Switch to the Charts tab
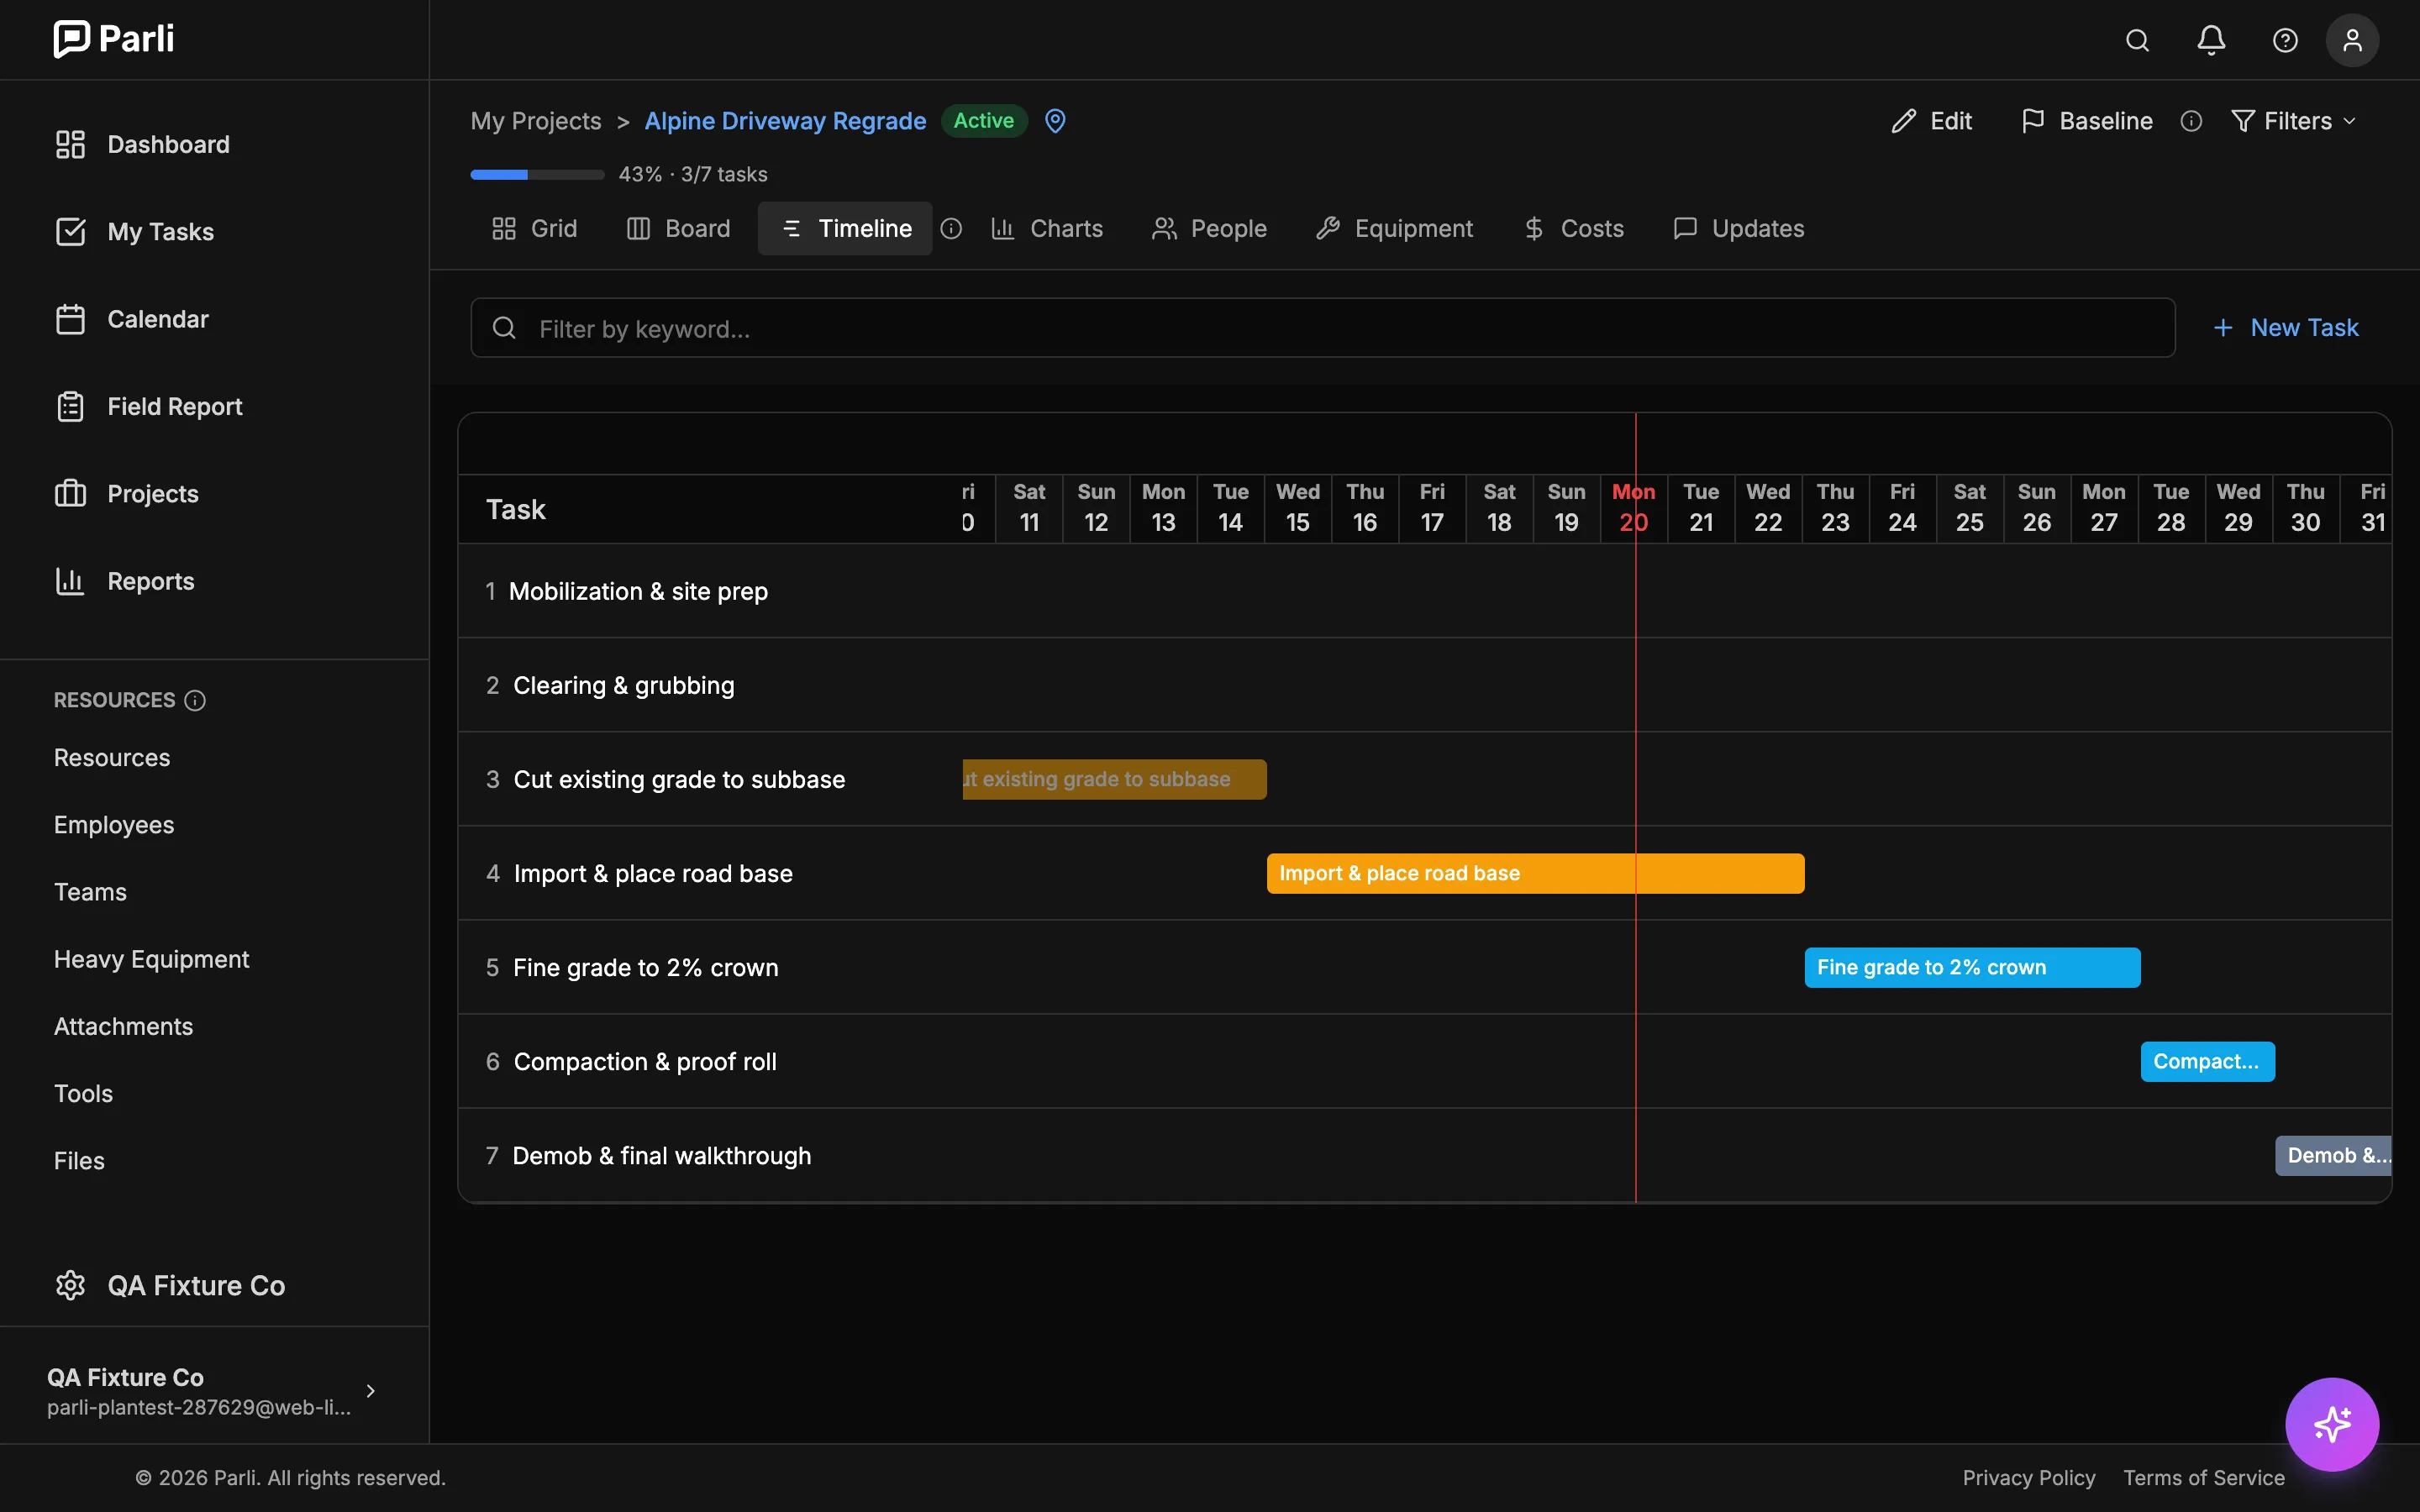This screenshot has width=2420, height=1512. point(1046,229)
